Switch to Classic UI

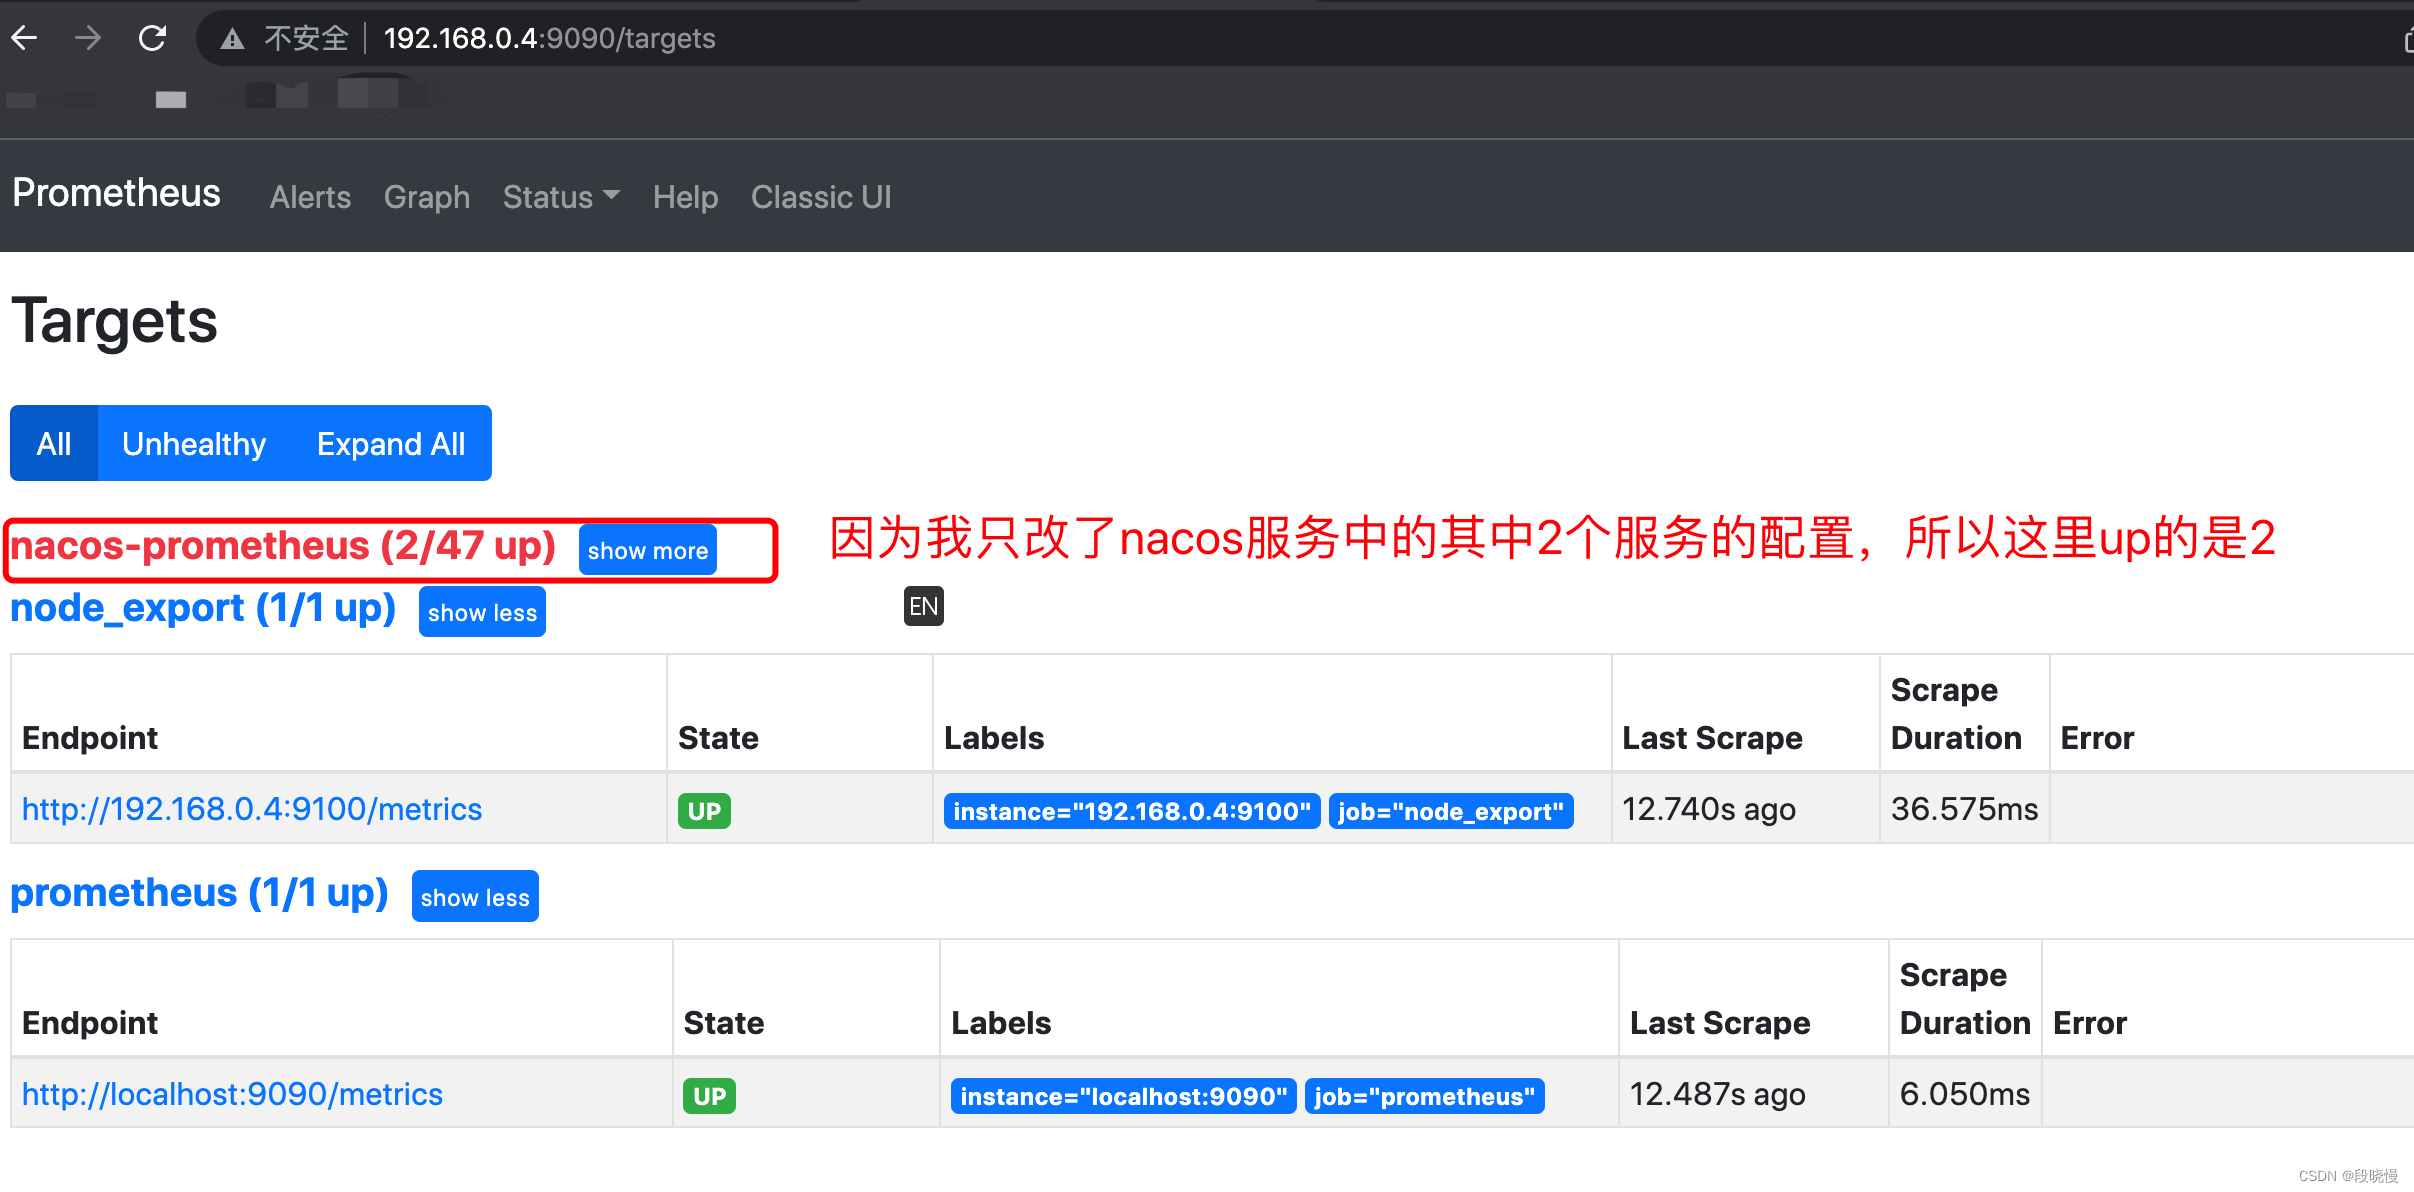(x=821, y=197)
